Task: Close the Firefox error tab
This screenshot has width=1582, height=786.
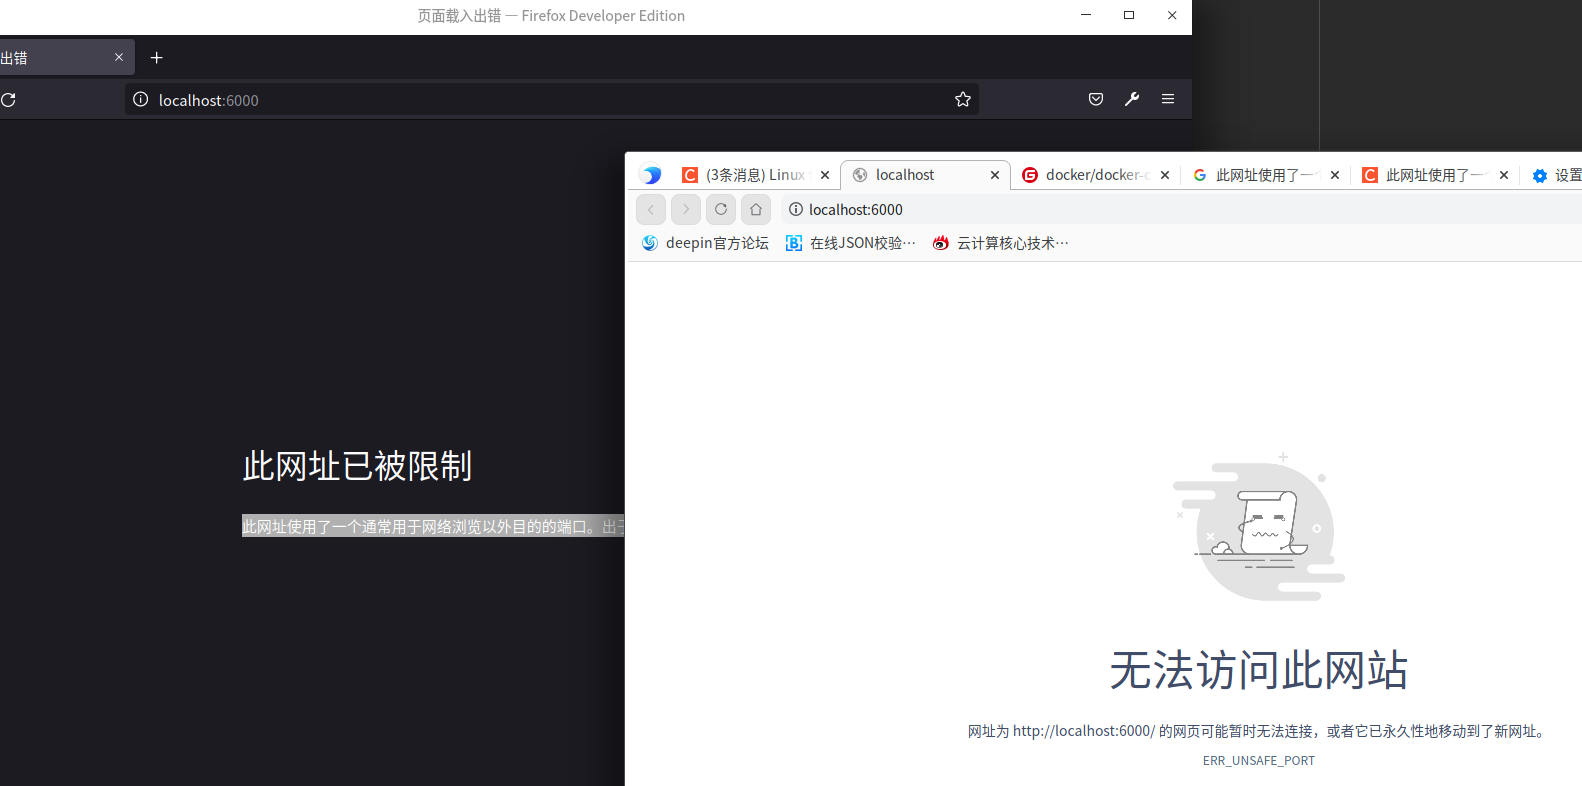Action: [x=119, y=57]
